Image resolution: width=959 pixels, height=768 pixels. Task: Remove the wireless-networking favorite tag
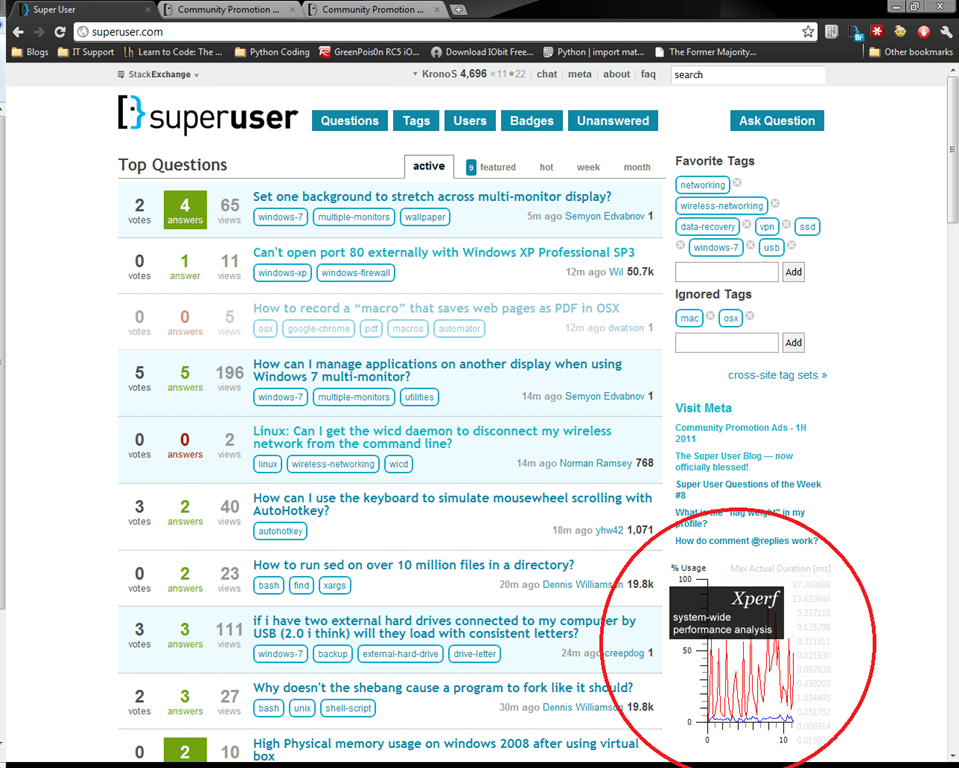775,203
